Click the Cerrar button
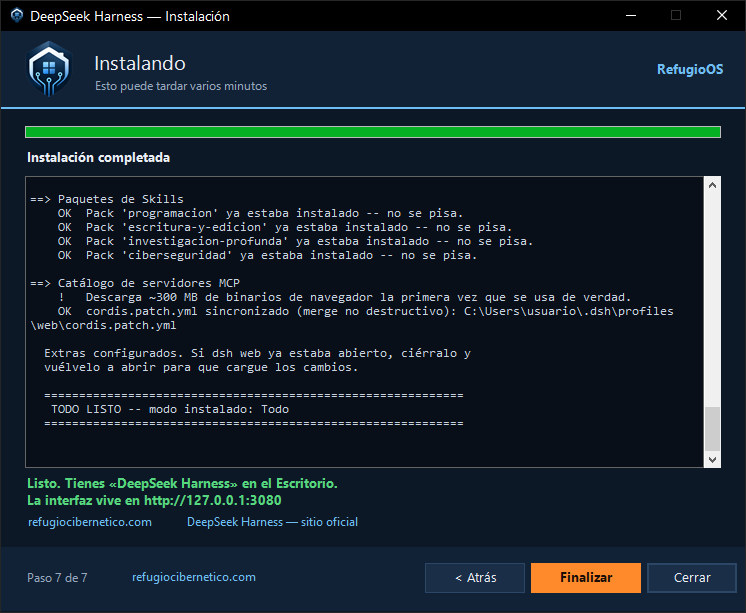746x613 pixels. [692, 578]
